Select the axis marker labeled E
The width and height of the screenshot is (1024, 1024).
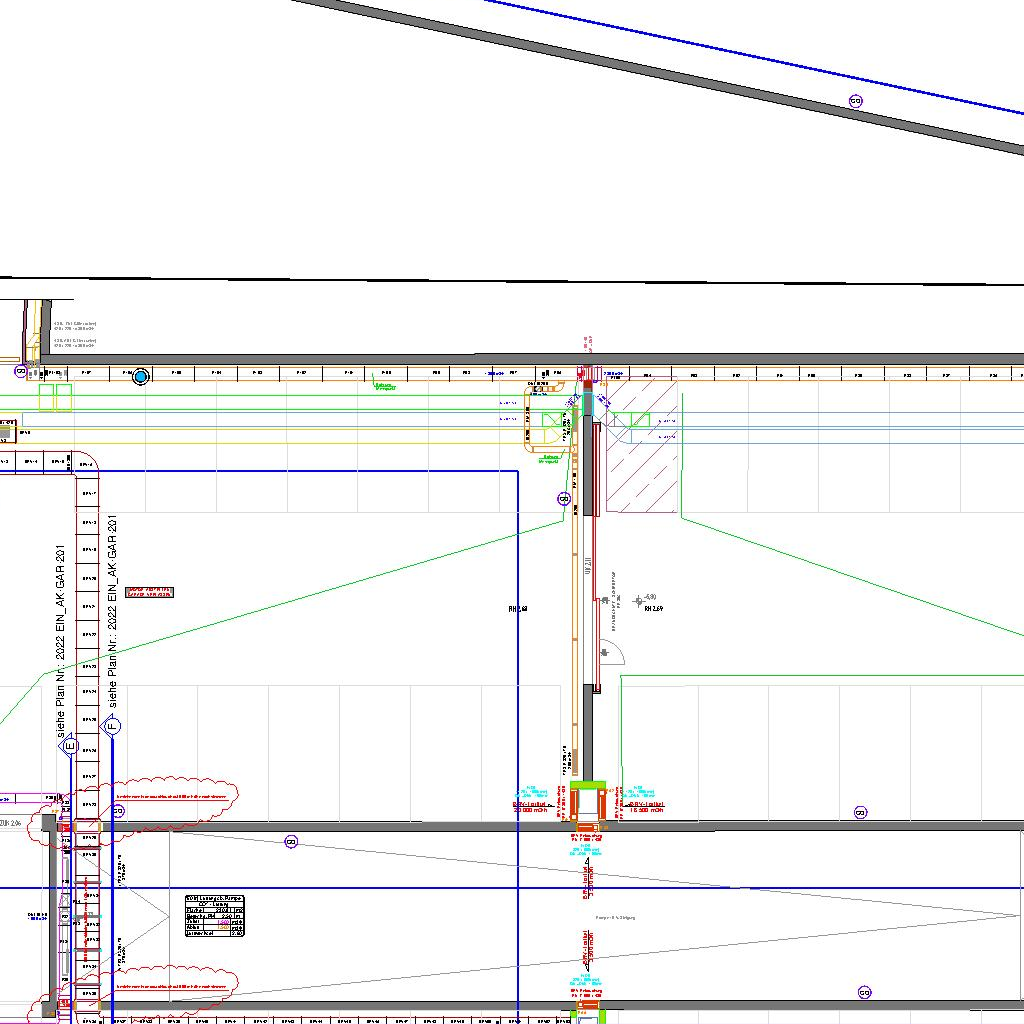pos(69,745)
